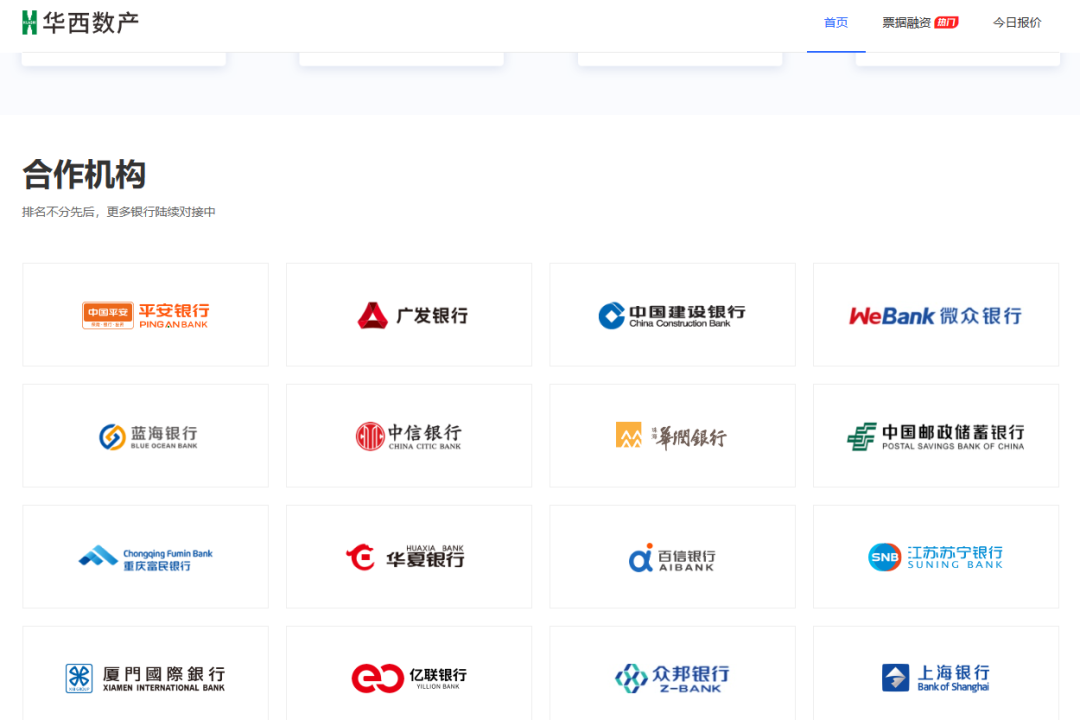
Task: Select the 上海银行 Bank of Shanghai card
Action: [x=935, y=677]
